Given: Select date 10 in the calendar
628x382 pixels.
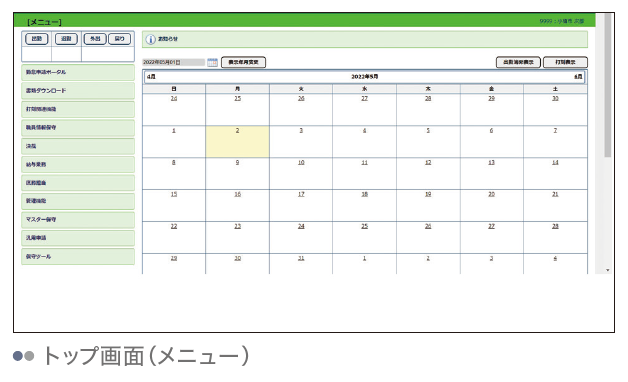Looking at the screenshot, I should point(301,163).
